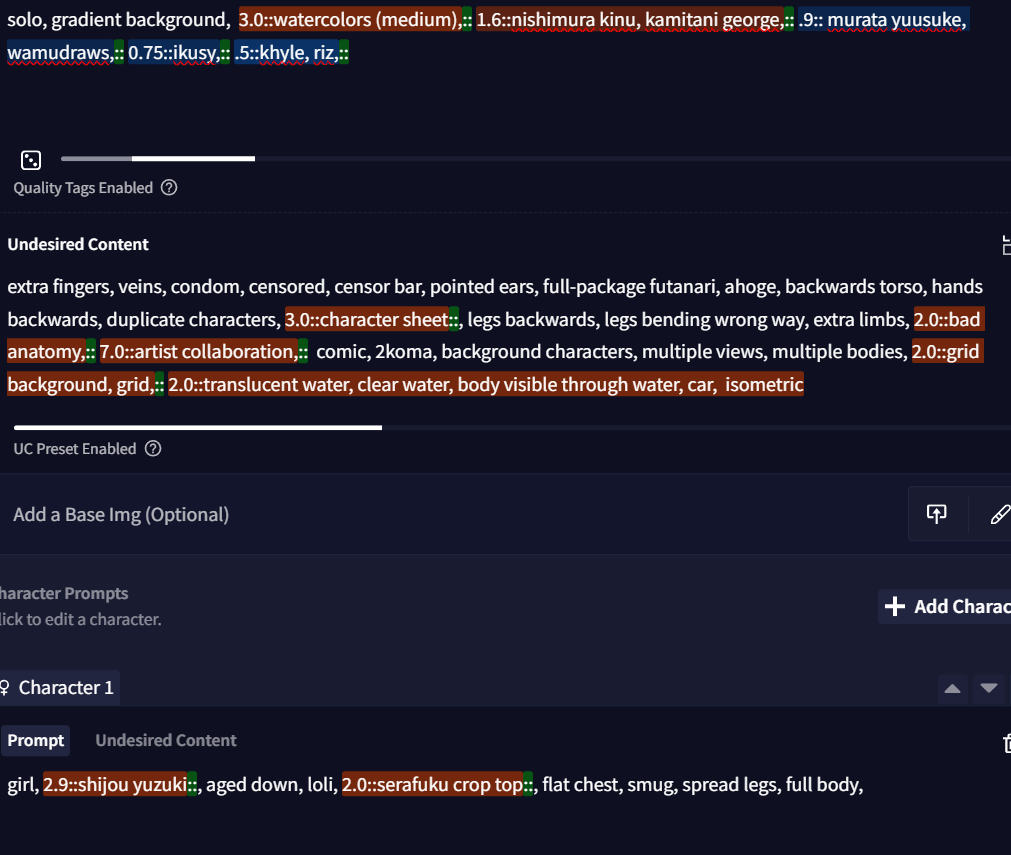Click the Add Character button
1011x855 pixels.
pos(945,606)
